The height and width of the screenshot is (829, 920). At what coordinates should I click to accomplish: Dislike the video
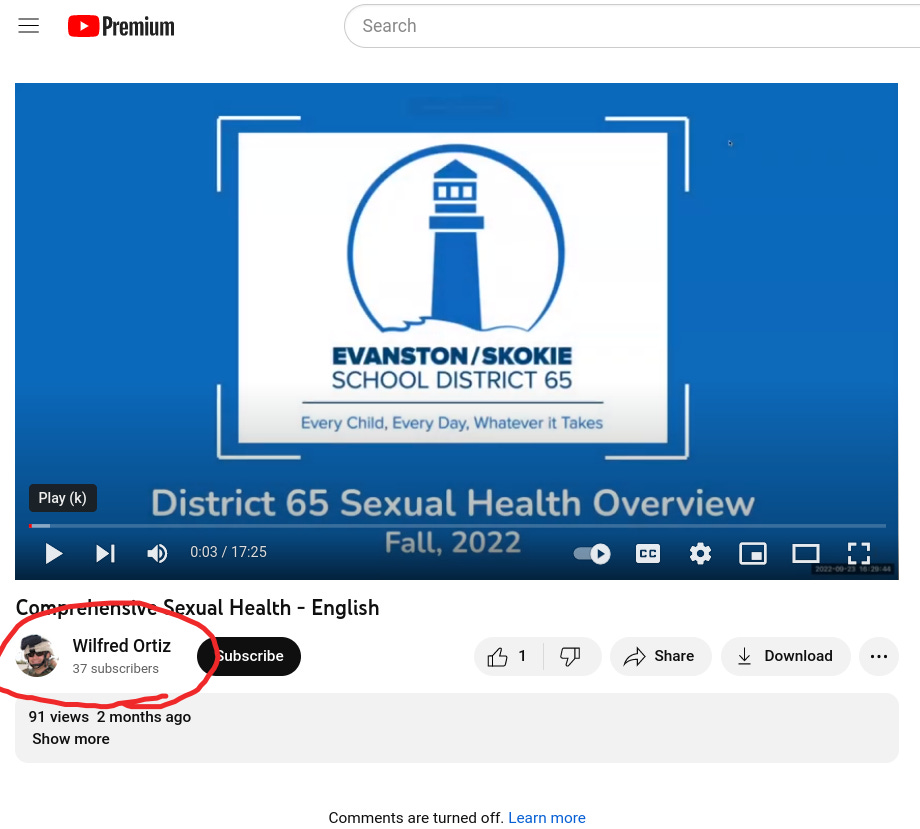point(570,656)
